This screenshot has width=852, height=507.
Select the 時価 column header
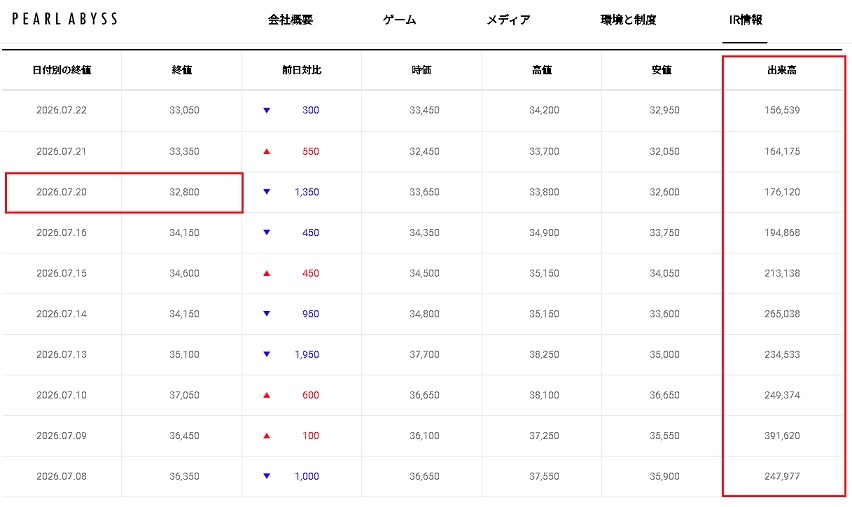pyautogui.click(x=422, y=70)
